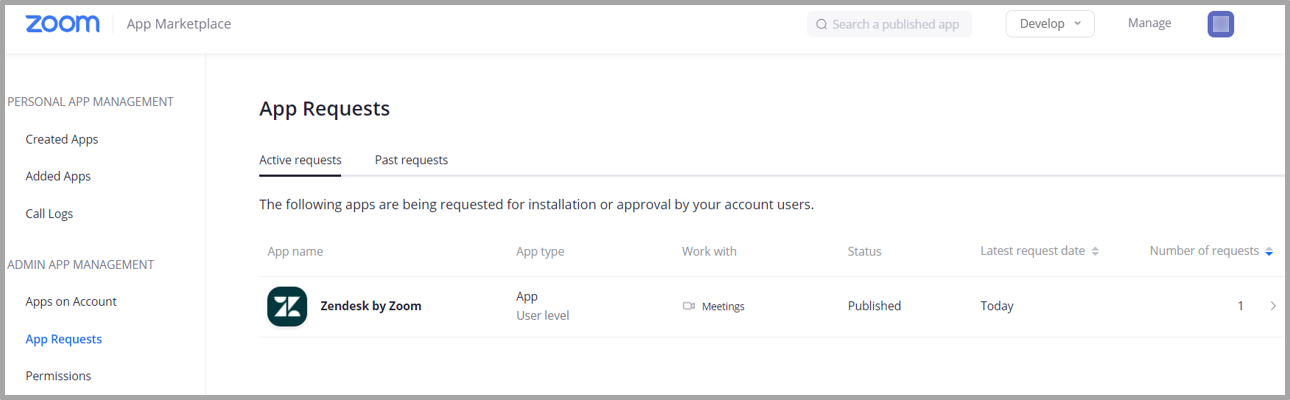Viewport: 1290px width, 400px height.
Task: Open Call Logs in sidebar
Action: [49, 213]
